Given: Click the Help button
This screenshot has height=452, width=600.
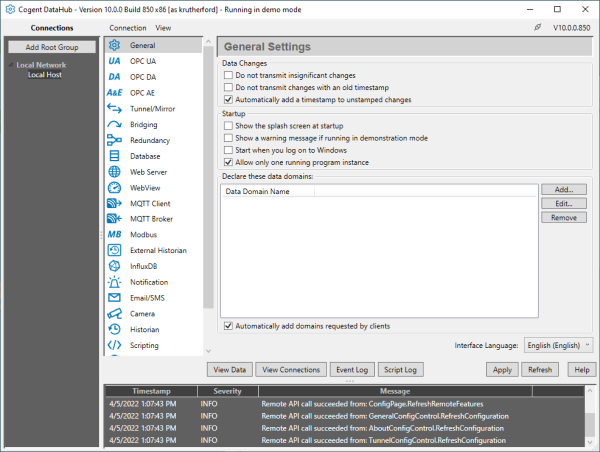Looking at the screenshot, I should coord(582,370).
